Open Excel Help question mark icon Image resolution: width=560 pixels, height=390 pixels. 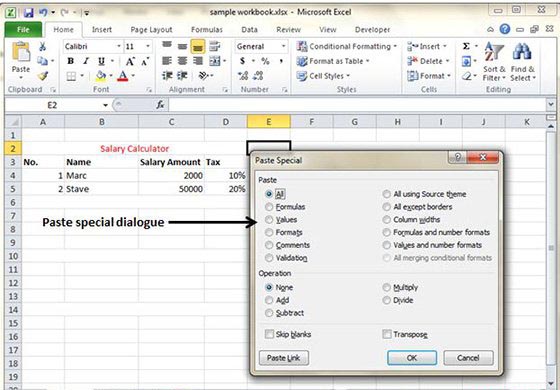tap(505, 29)
